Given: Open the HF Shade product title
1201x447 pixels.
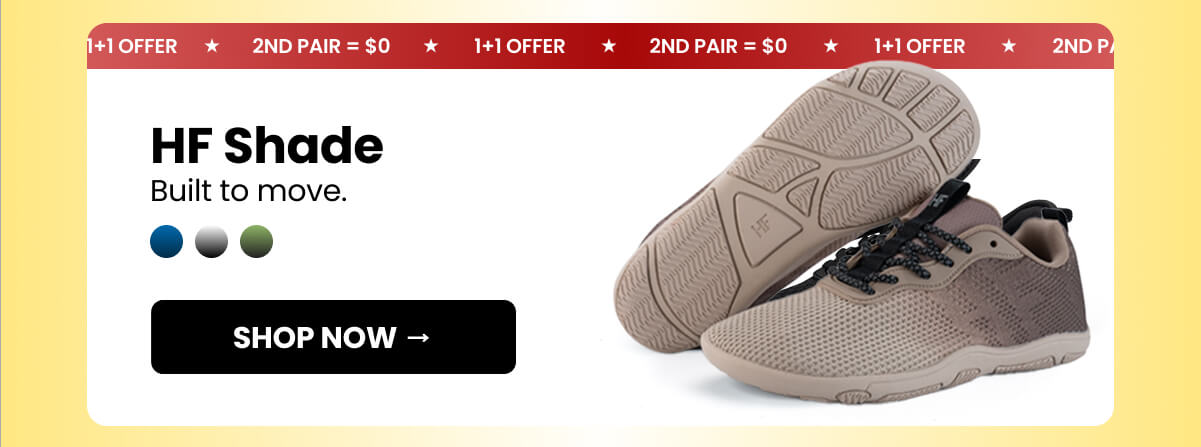Looking at the screenshot, I should pos(267,146).
